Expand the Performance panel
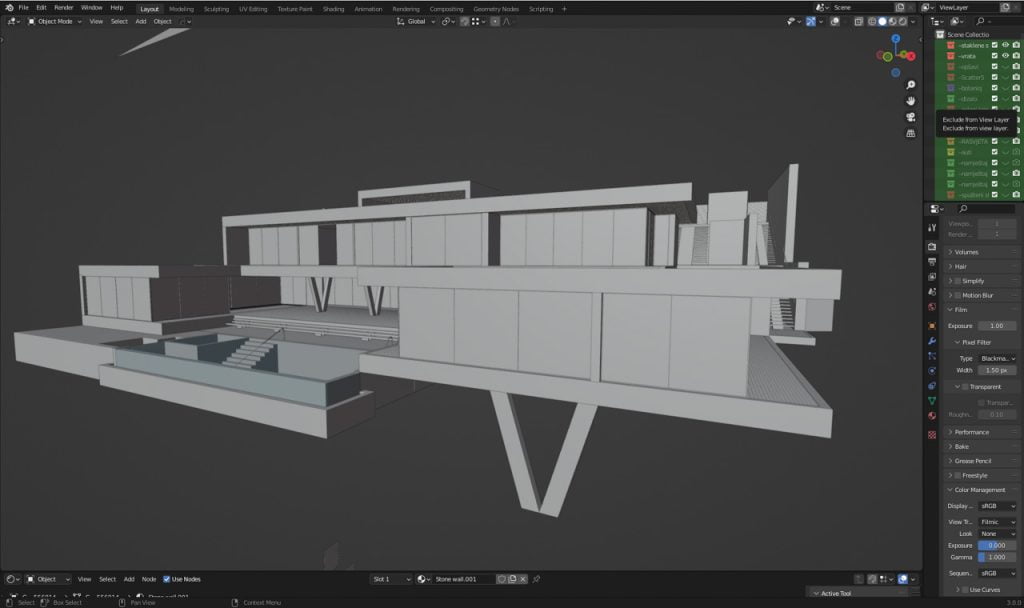 pos(970,432)
